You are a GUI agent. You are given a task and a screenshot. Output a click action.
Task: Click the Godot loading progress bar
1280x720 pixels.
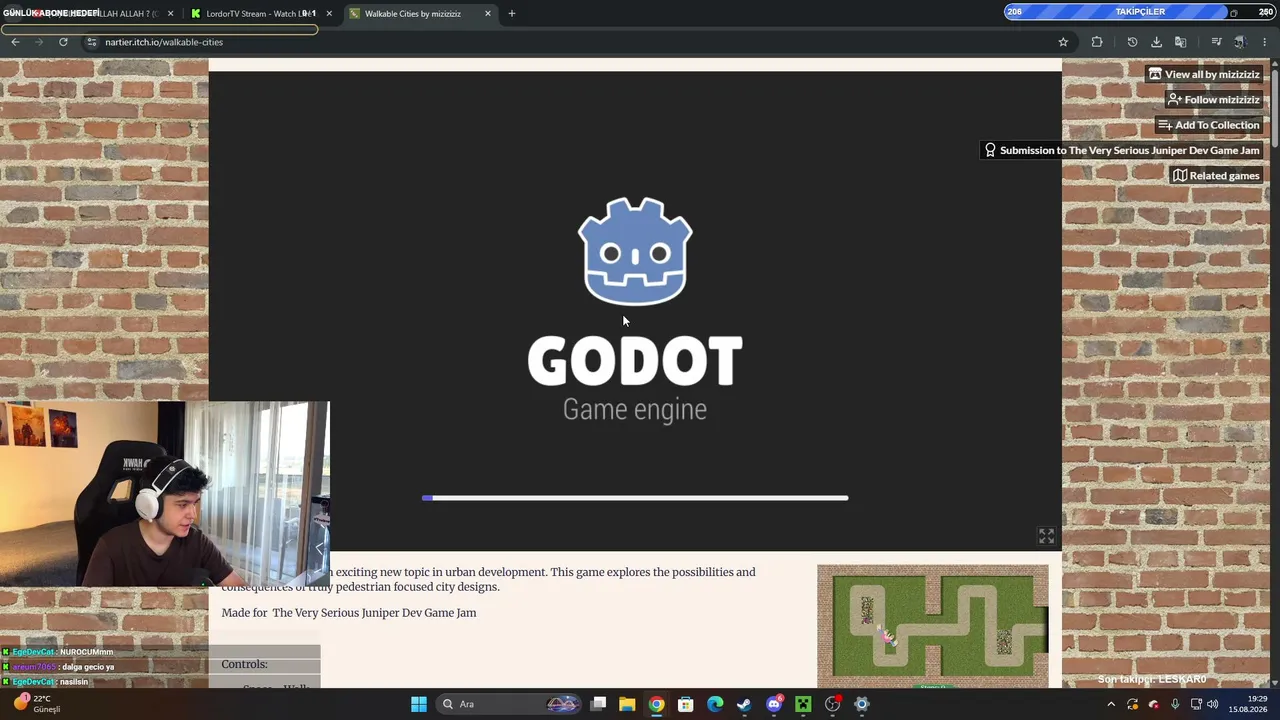coord(635,498)
